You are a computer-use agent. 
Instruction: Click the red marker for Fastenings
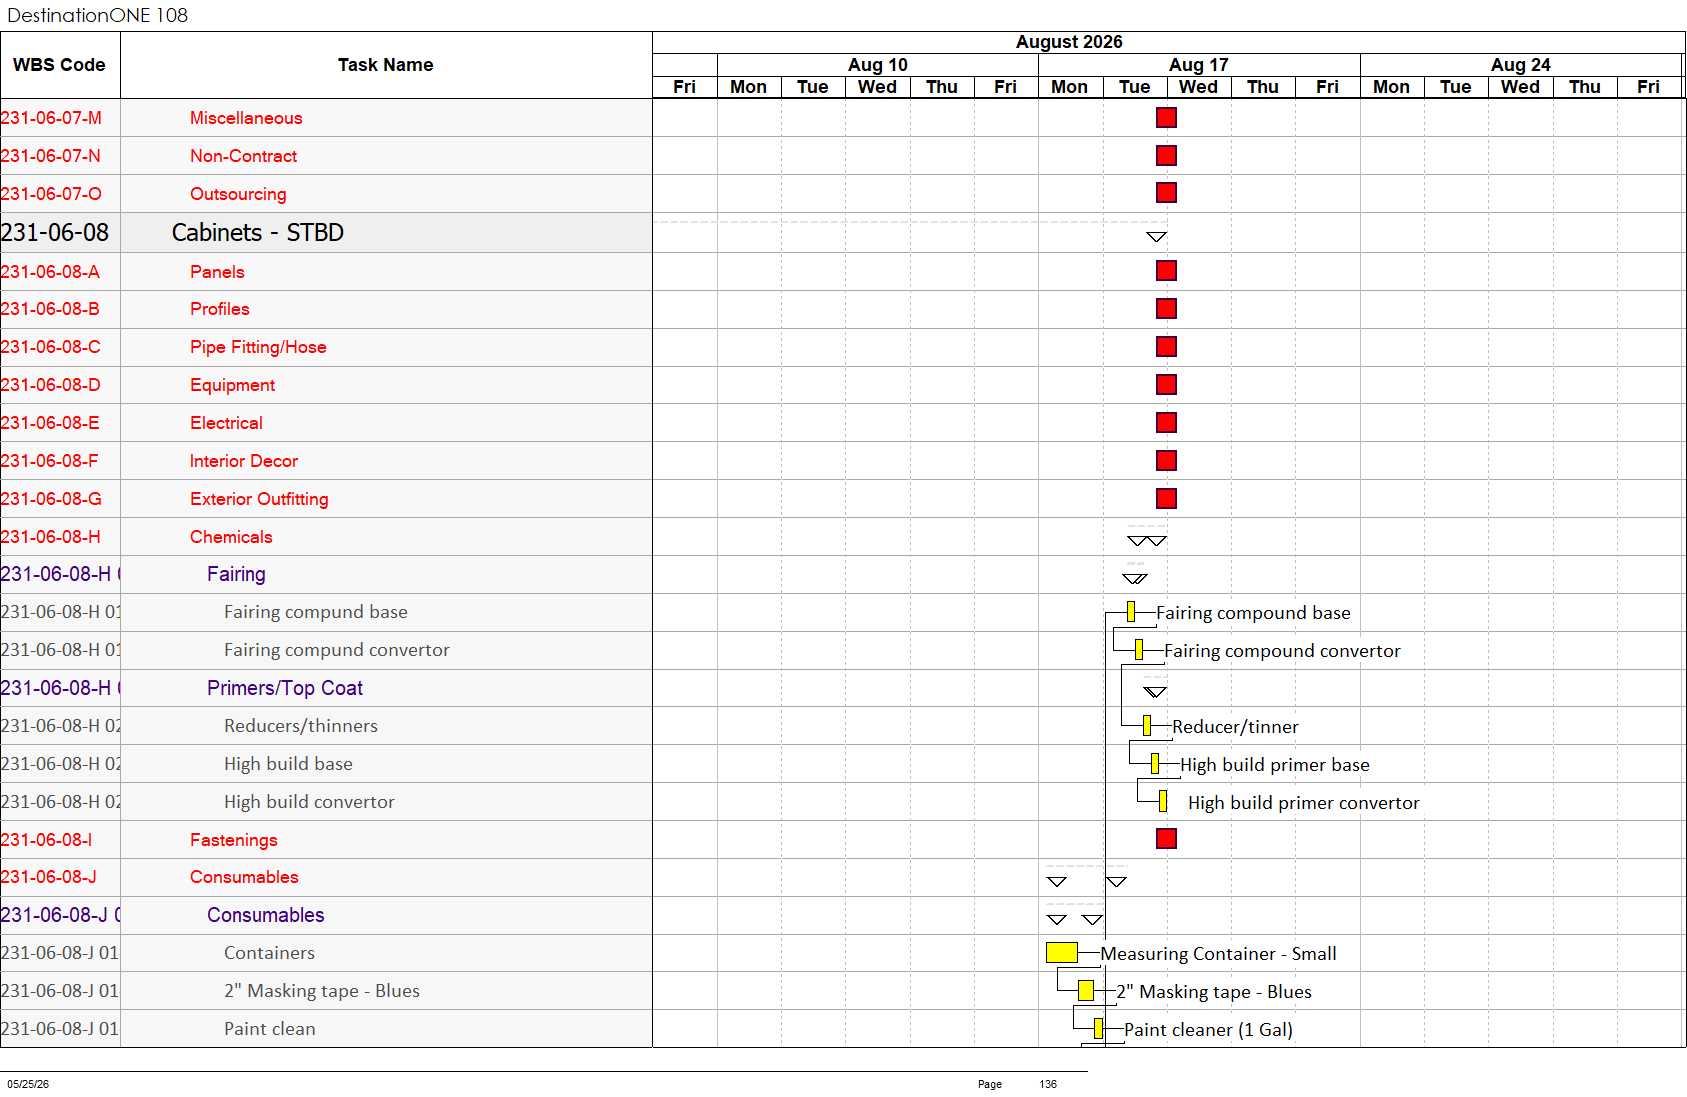pyautogui.click(x=1166, y=839)
